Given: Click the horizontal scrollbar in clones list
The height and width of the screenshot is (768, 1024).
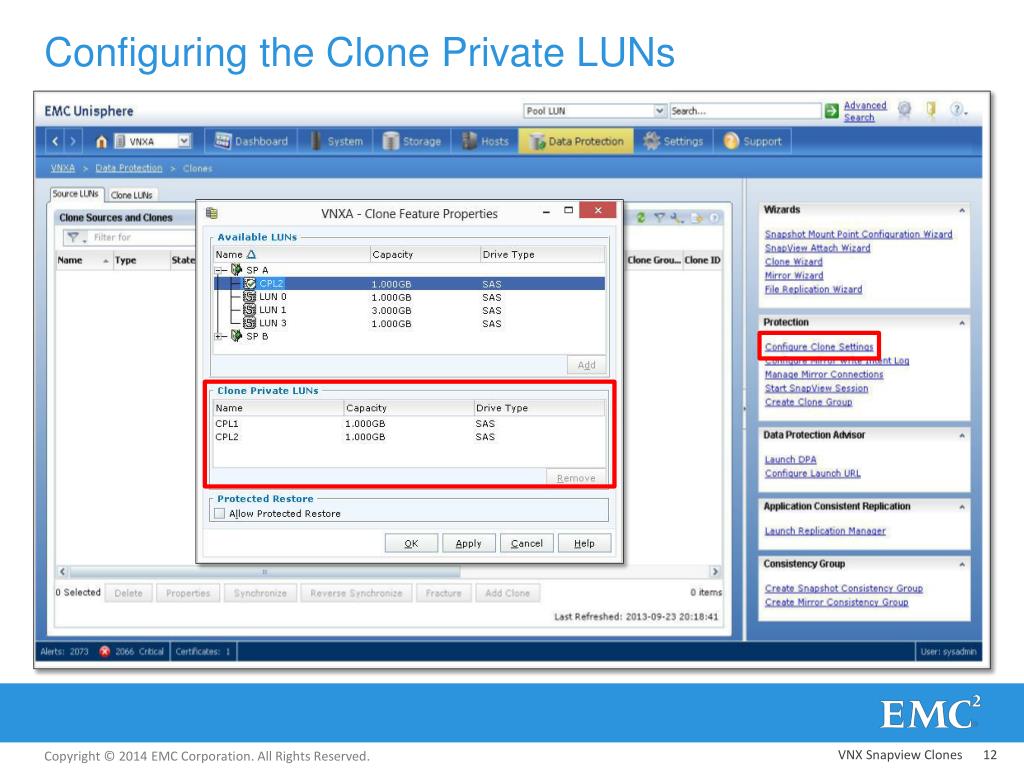Looking at the screenshot, I should point(264,571).
